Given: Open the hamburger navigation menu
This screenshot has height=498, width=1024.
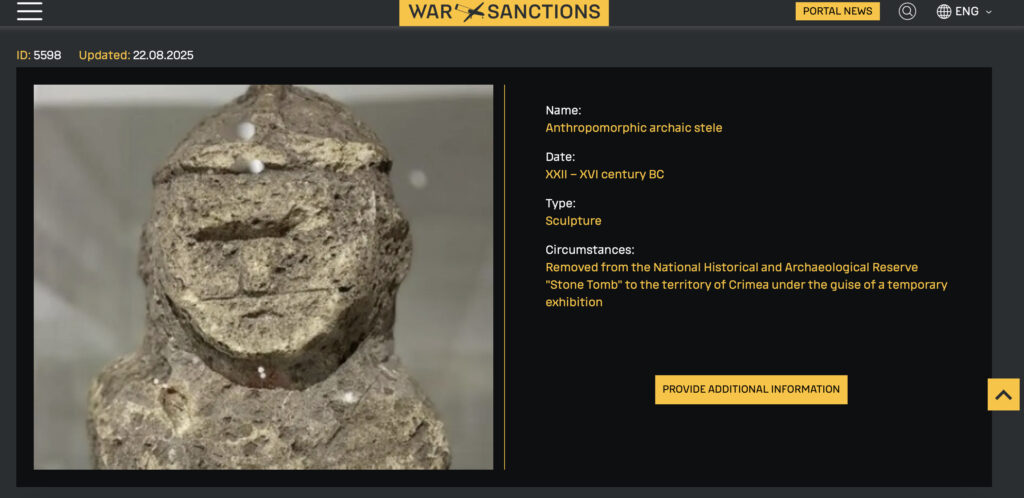Looking at the screenshot, I should click(x=29, y=11).
